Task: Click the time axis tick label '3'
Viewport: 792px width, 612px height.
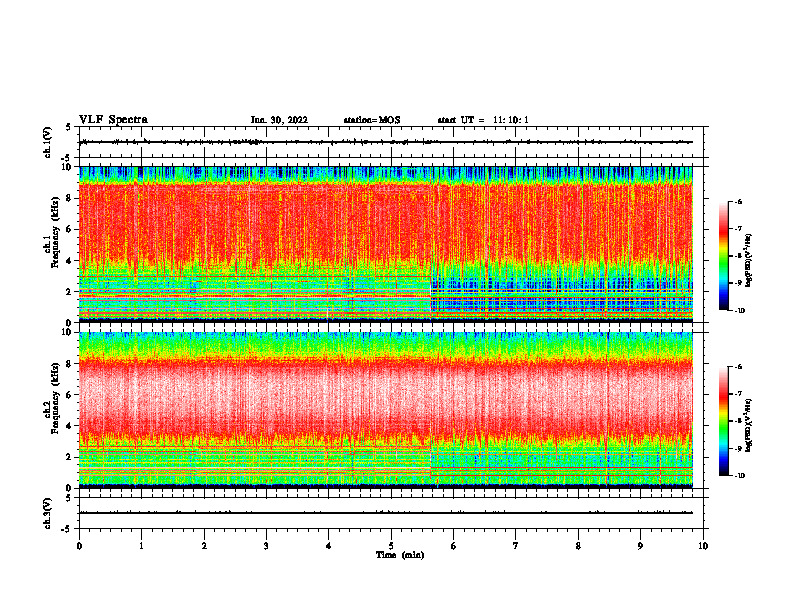Action: [x=266, y=546]
